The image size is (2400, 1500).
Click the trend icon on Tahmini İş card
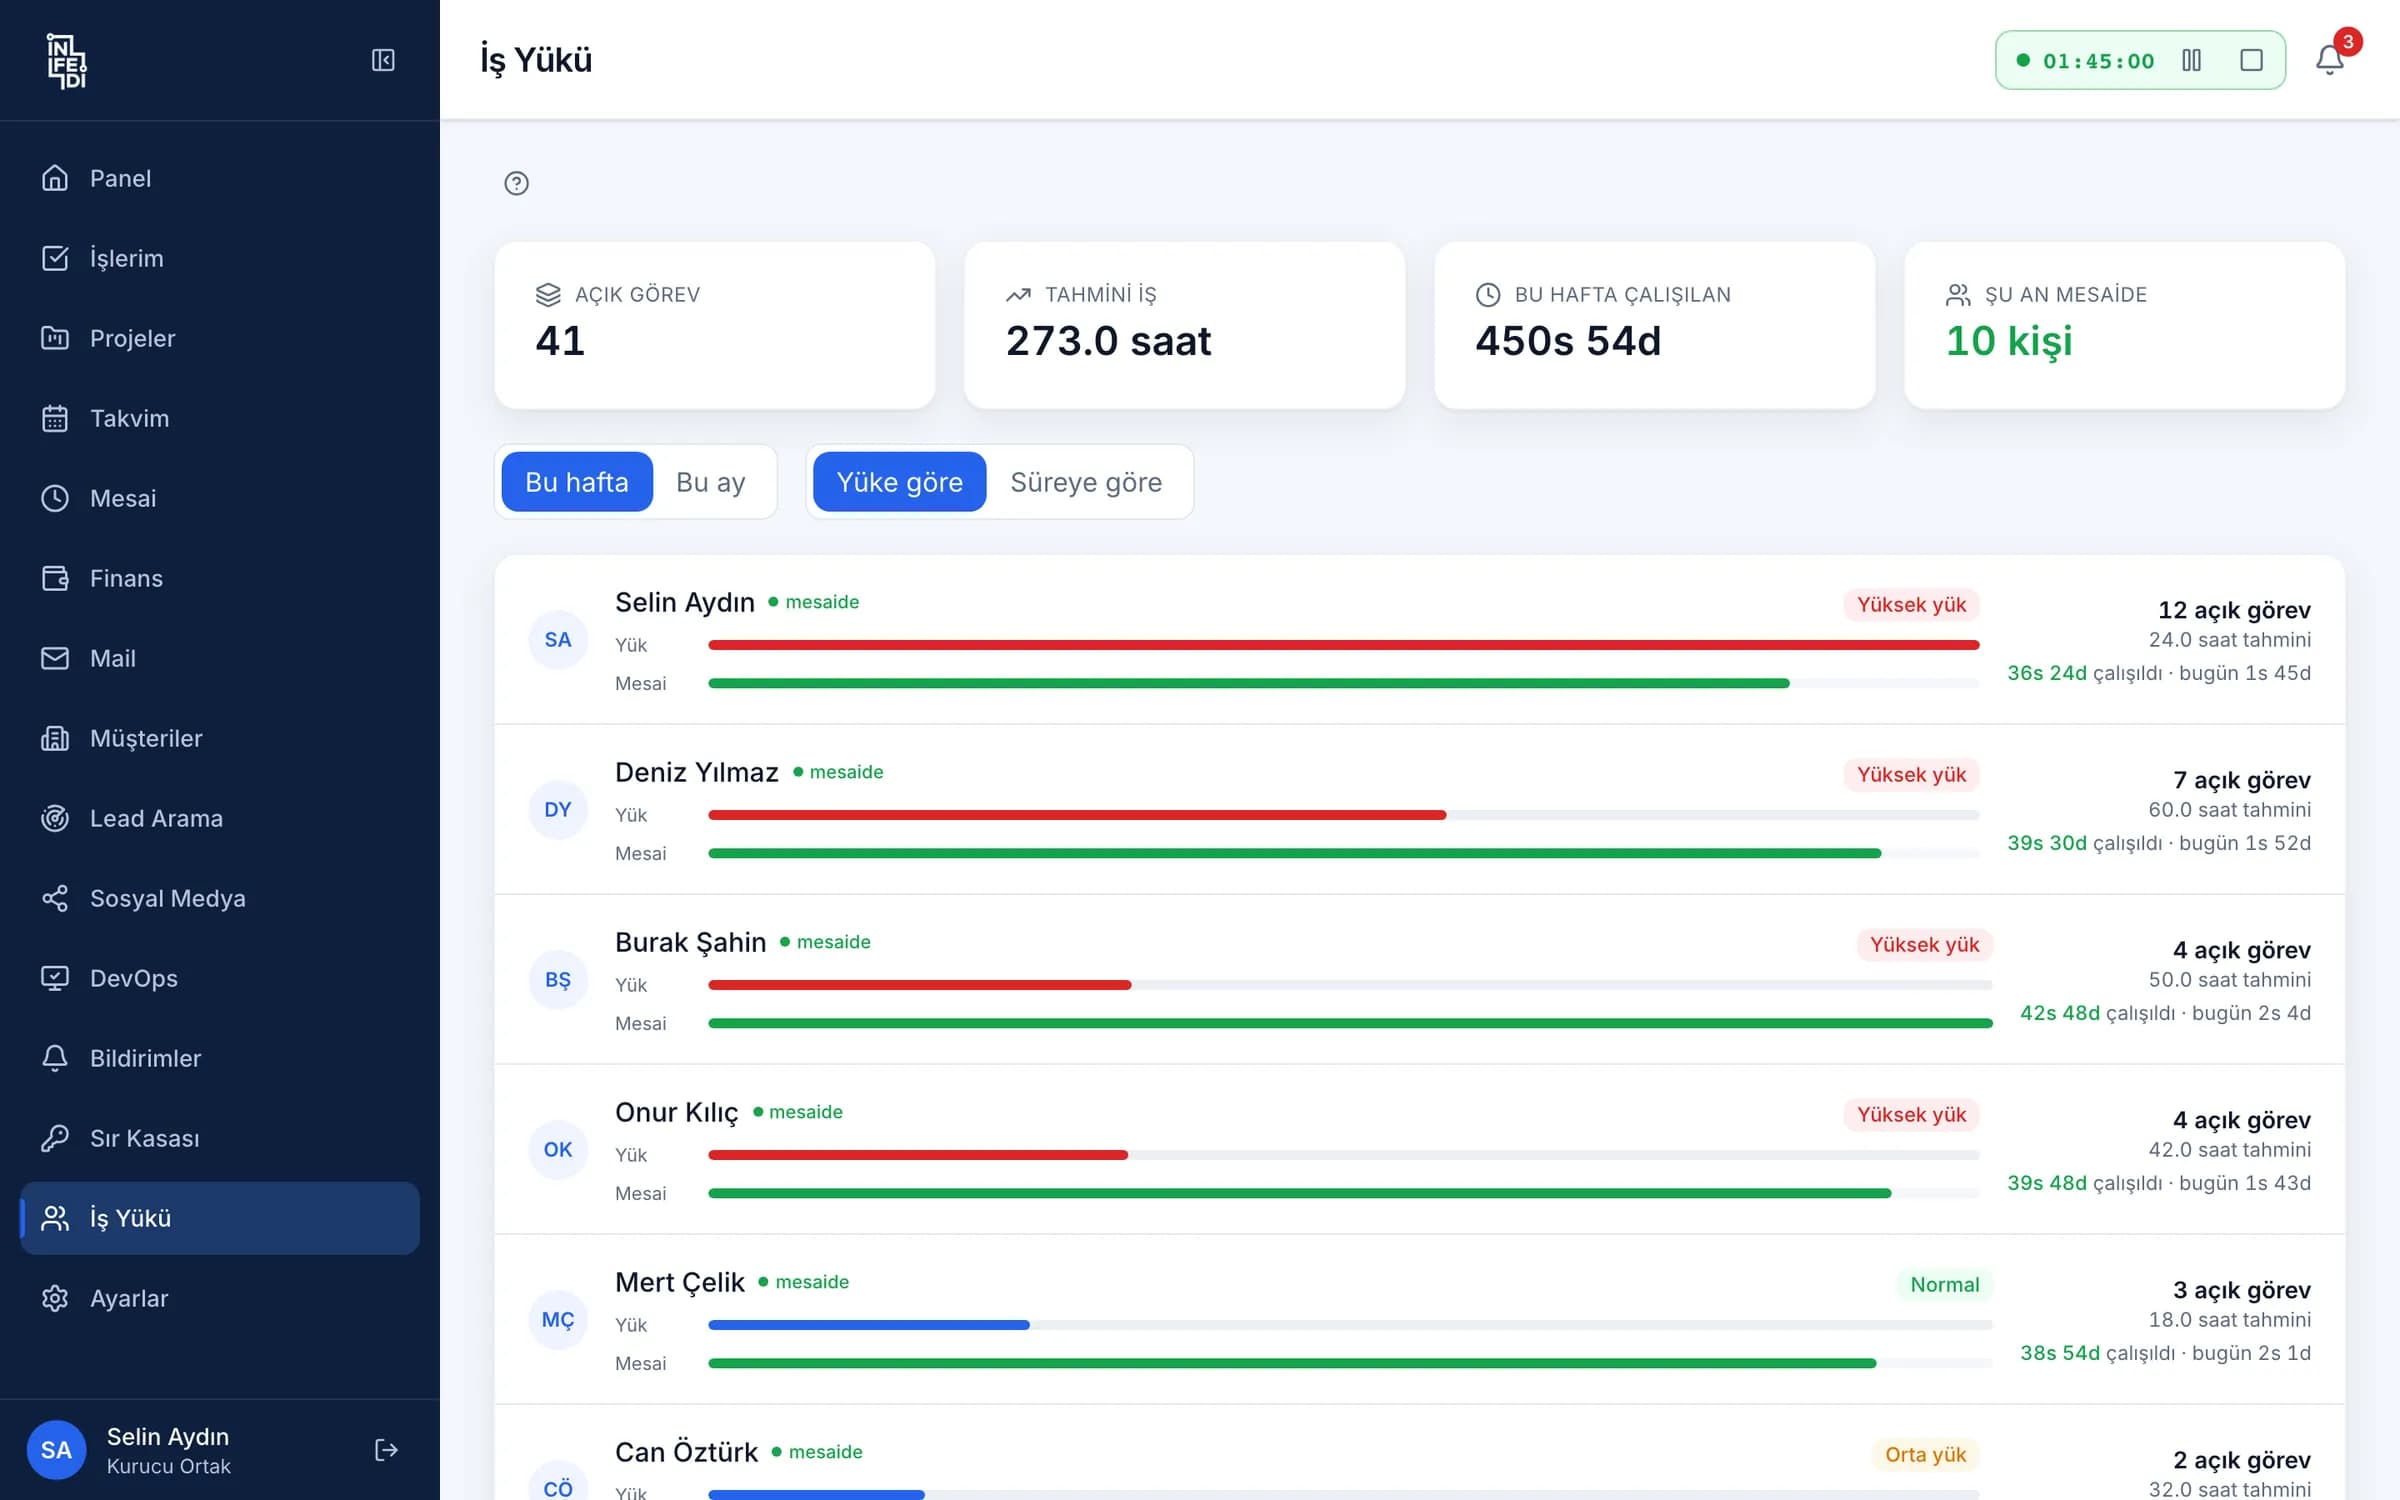[1018, 294]
